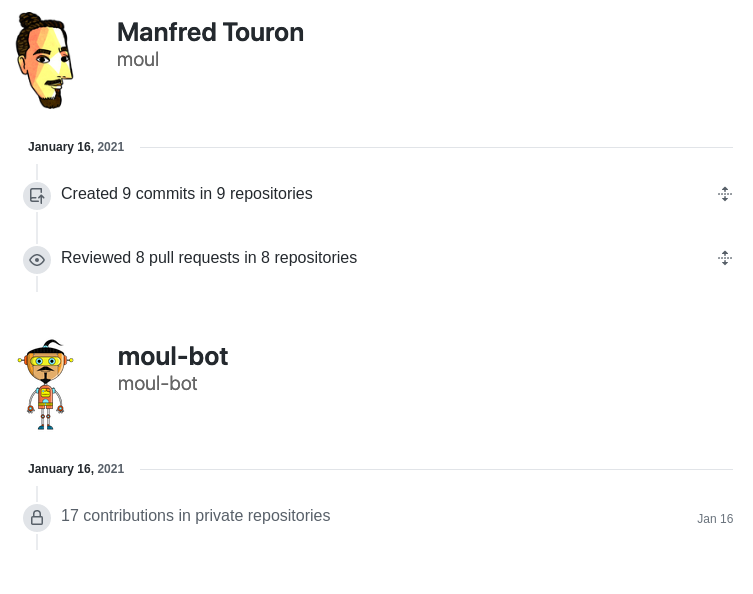Click timeline line between commits and reviews icons
Screen dimensions: 753x594
[37, 228]
